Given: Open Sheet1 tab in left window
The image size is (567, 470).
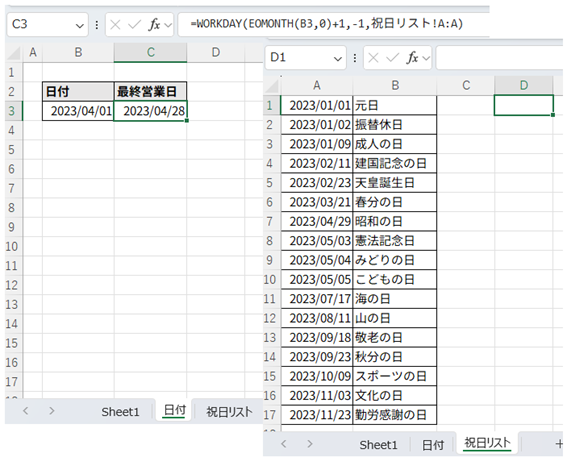Looking at the screenshot, I should [x=120, y=411].
